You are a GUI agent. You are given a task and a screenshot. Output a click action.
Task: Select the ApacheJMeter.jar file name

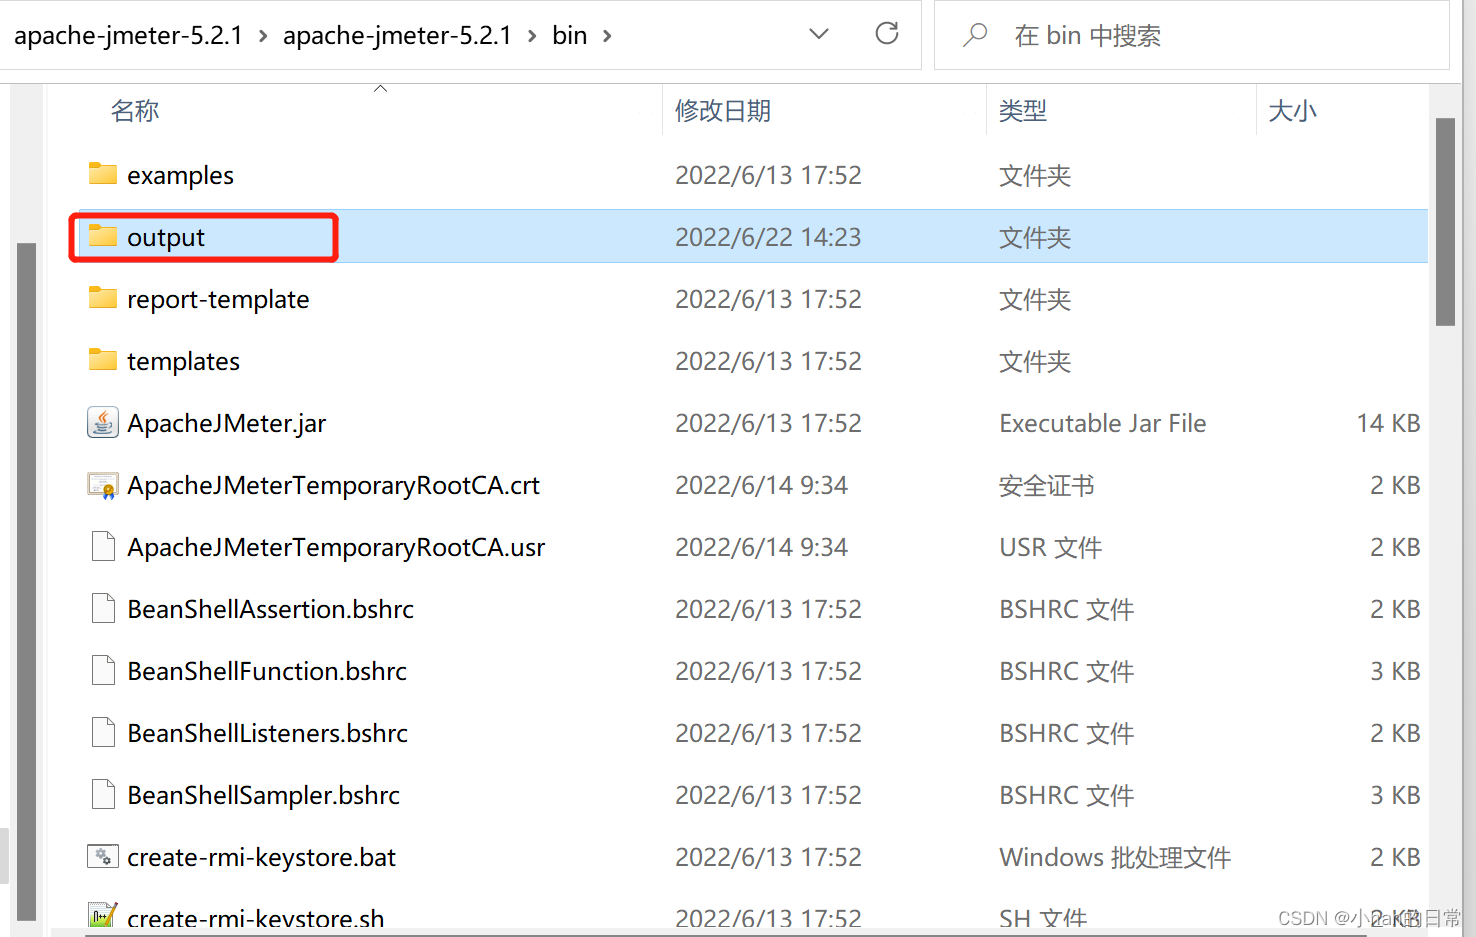coord(227,423)
